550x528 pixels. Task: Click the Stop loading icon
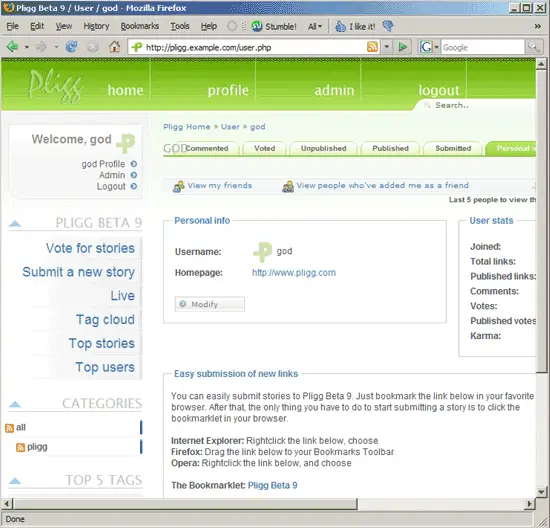93,47
